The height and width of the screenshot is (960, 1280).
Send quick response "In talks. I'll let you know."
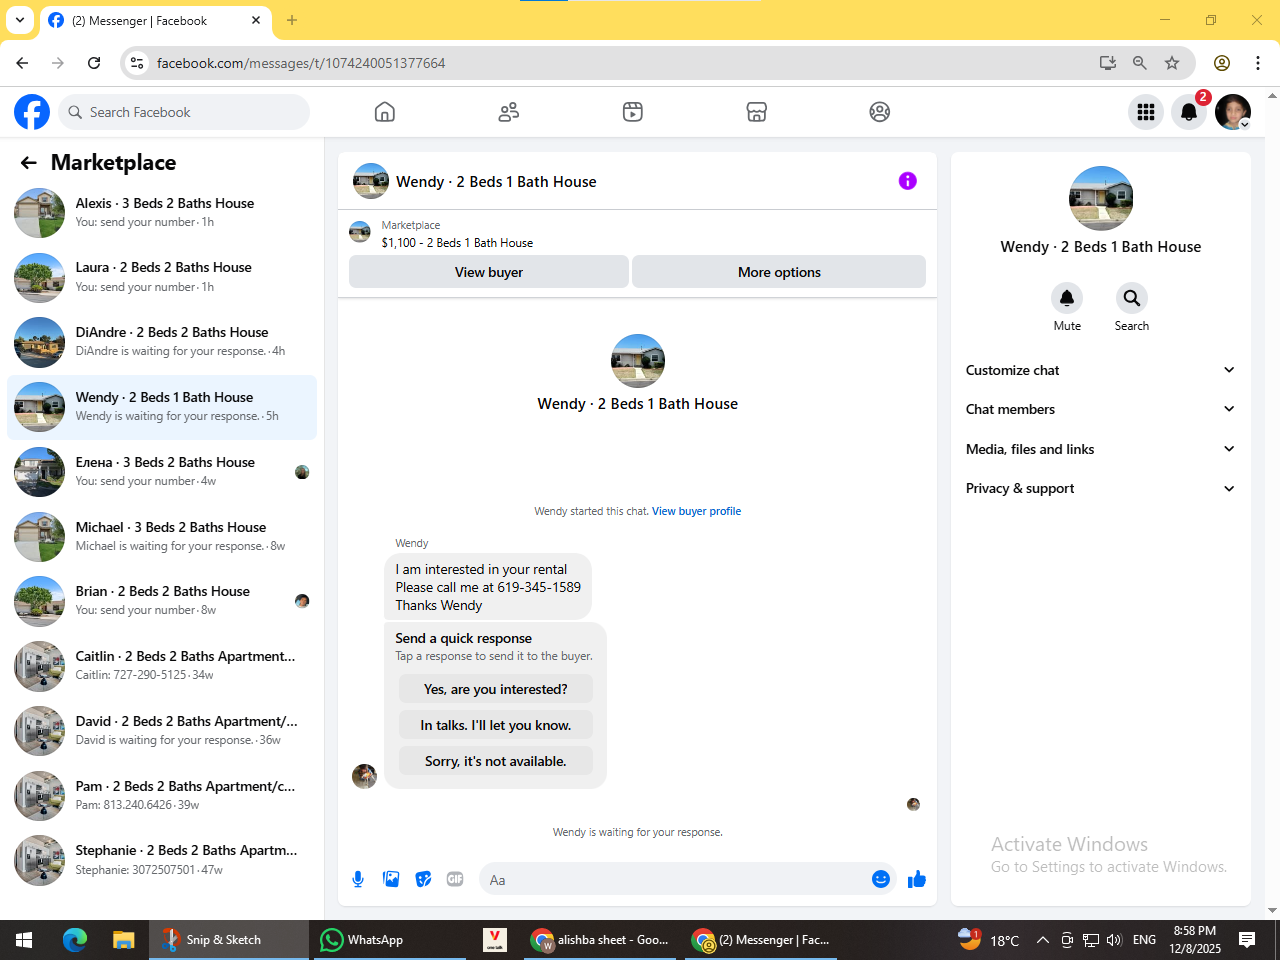(496, 725)
